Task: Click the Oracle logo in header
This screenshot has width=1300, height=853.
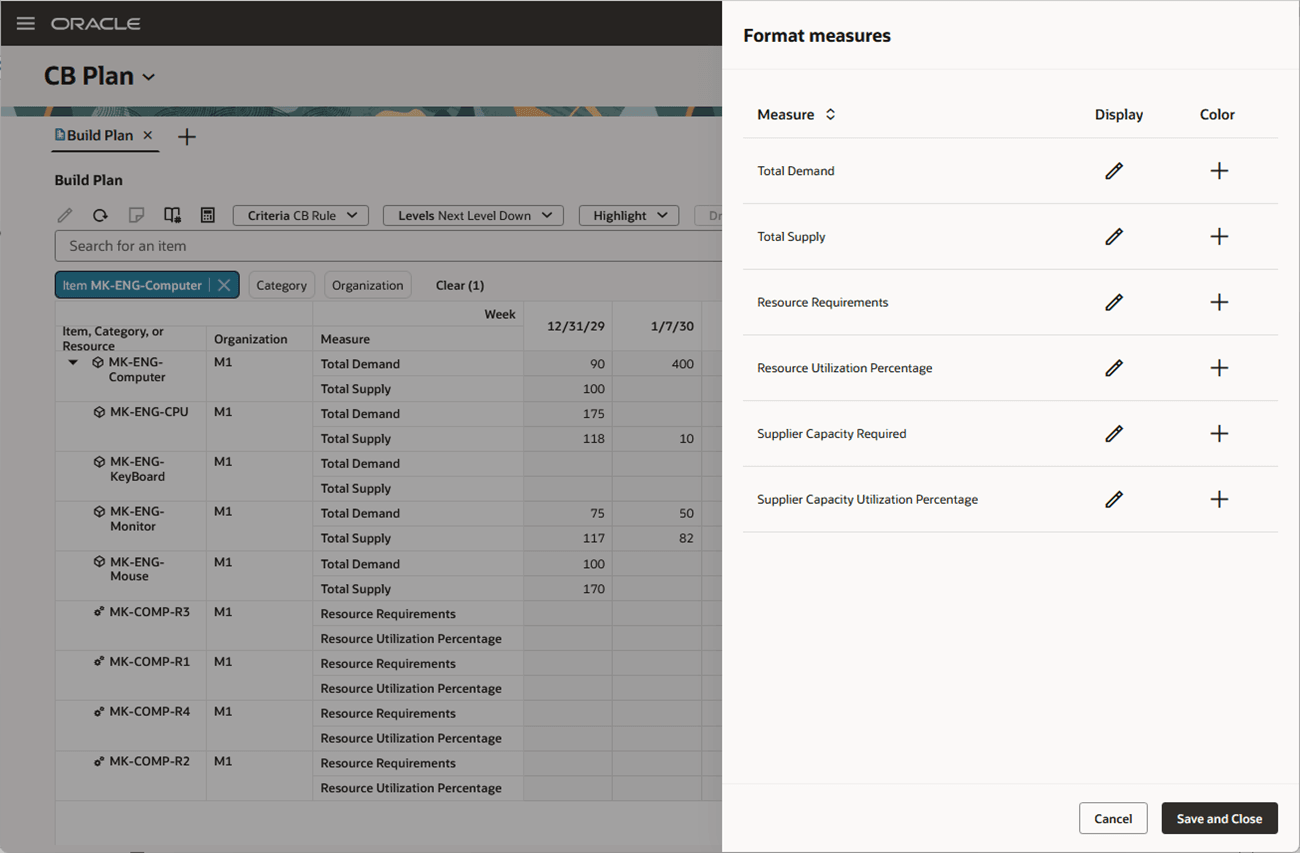Action: [x=96, y=23]
